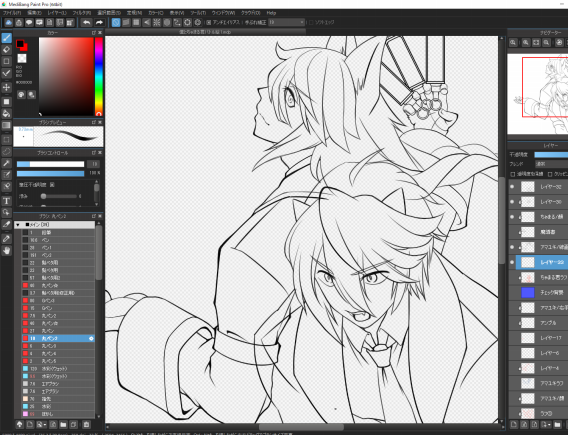Enable the protect alpha checkbox
Screen dimensions: 568x435
coord(513,174)
